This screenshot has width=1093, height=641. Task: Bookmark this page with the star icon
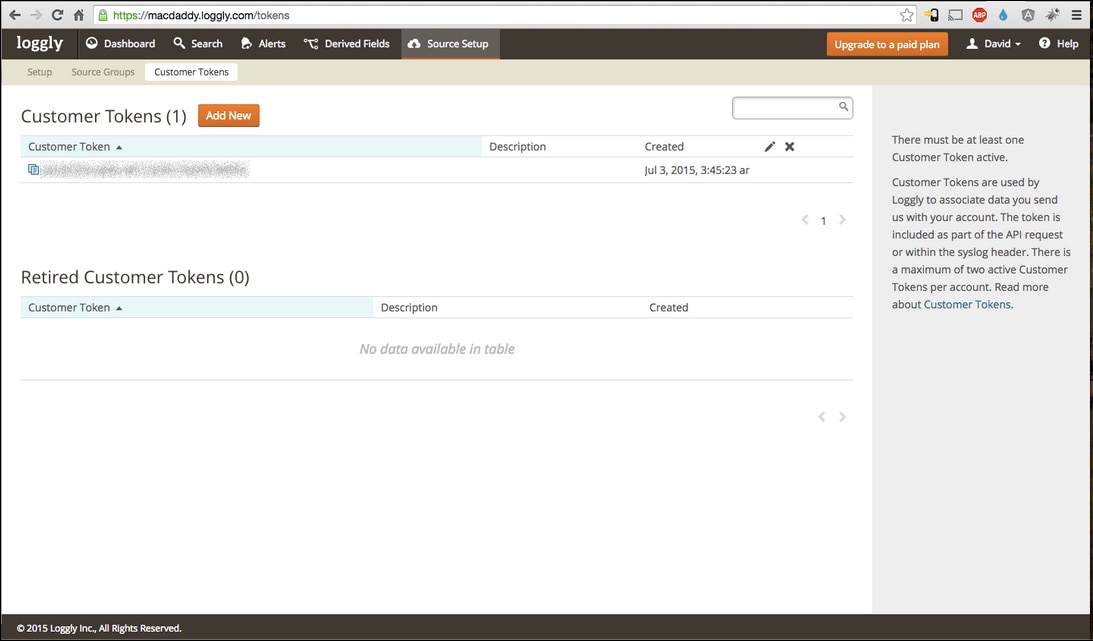point(906,15)
